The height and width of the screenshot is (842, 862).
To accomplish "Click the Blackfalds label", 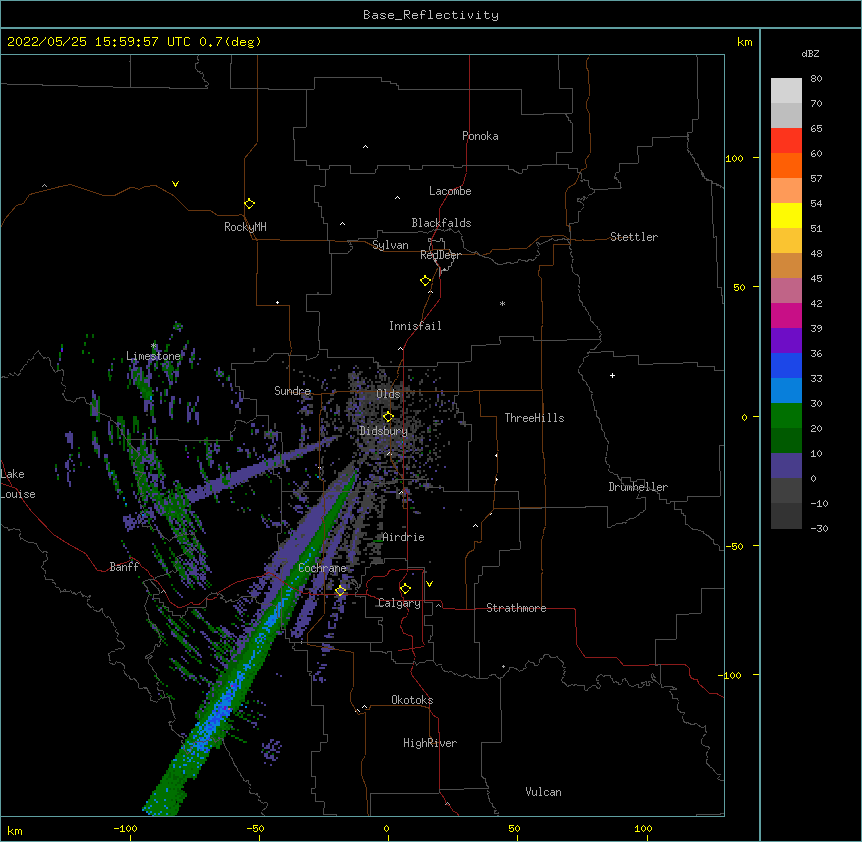I will pos(441,223).
